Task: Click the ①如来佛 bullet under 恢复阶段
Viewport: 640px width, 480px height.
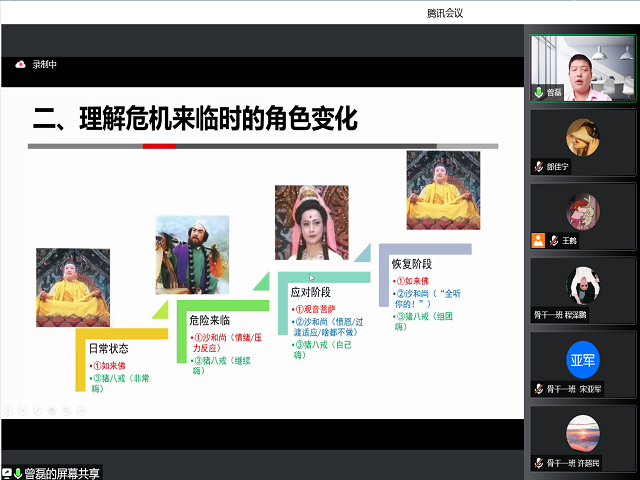Action: [x=411, y=281]
